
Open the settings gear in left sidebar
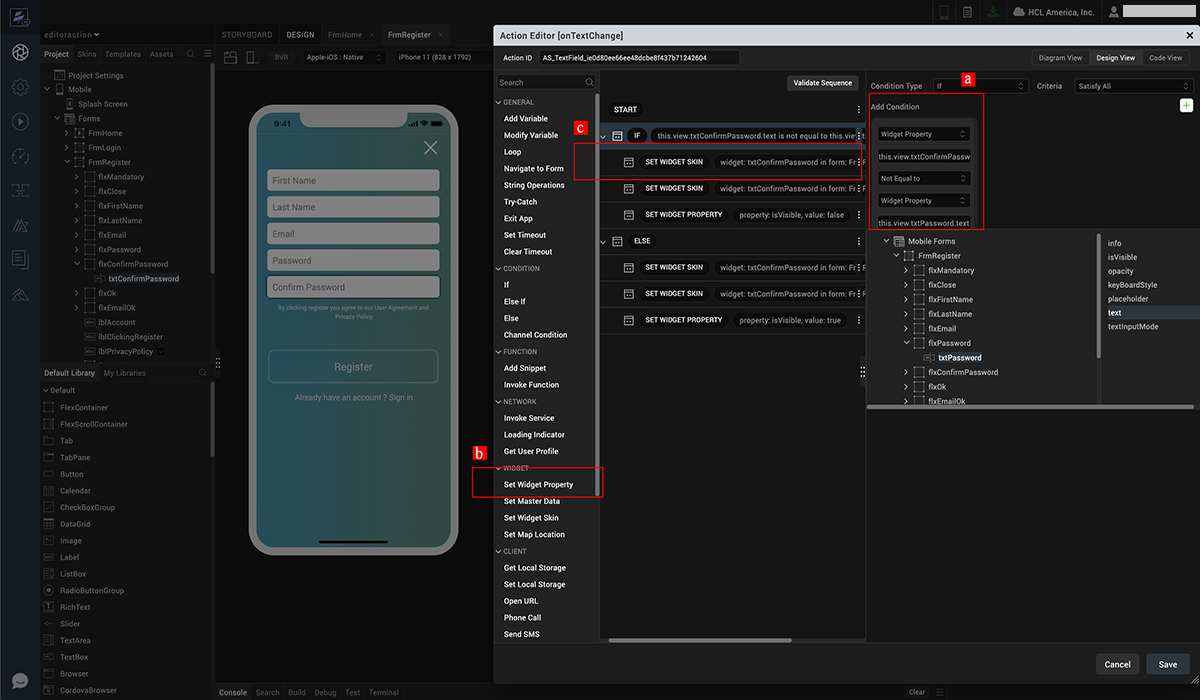click(20, 87)
